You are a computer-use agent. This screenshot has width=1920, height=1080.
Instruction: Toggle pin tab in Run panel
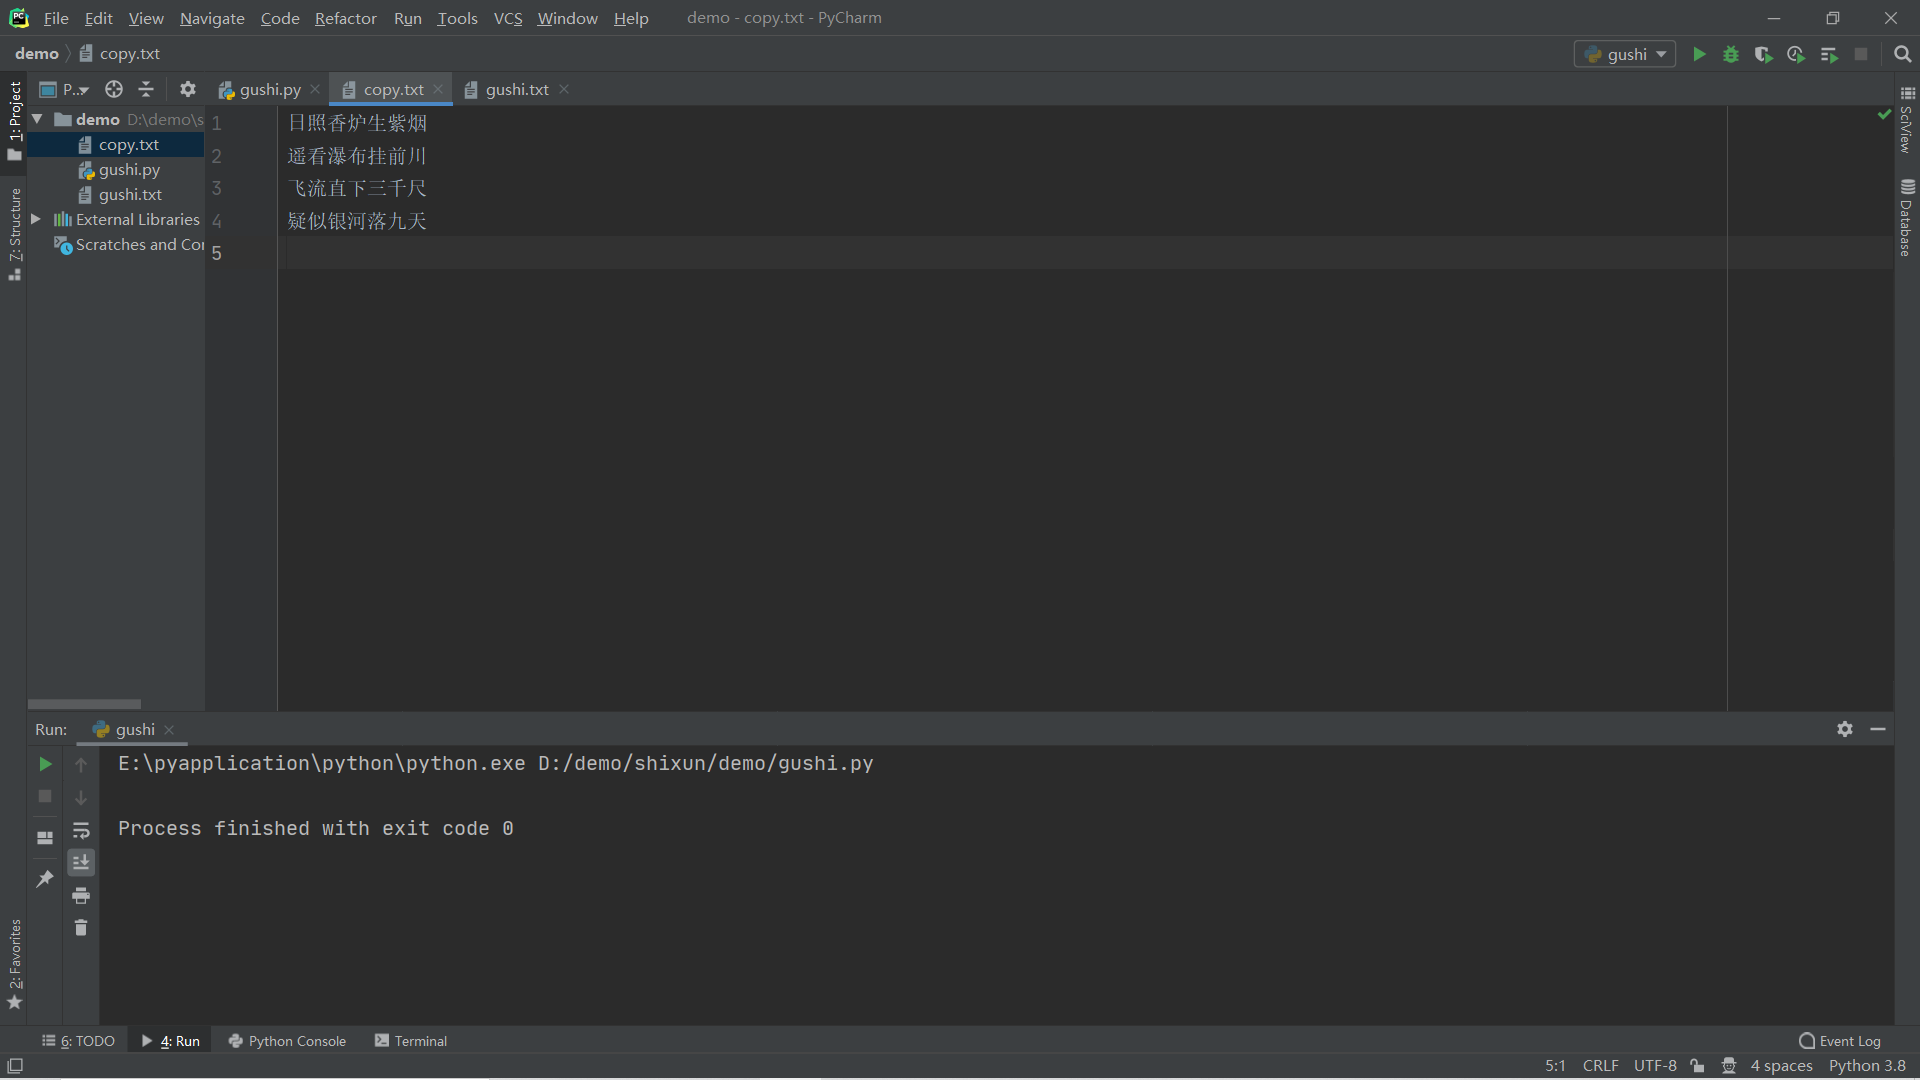pos(45,879)
